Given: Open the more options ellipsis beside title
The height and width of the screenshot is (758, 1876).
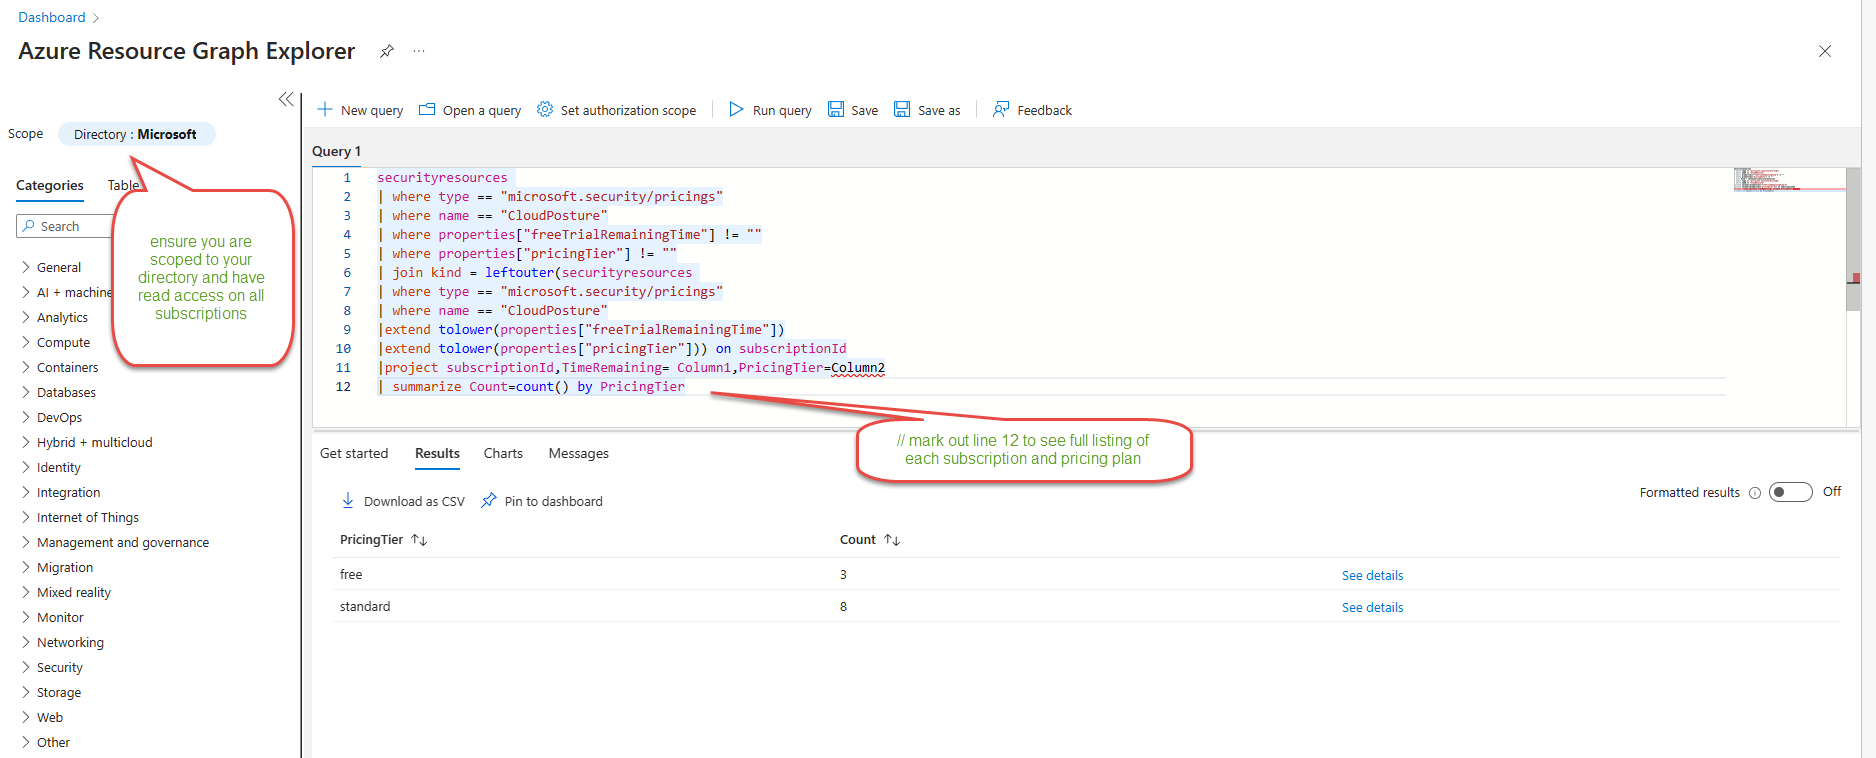Looking at the screenshot, I should click(419, 51).
